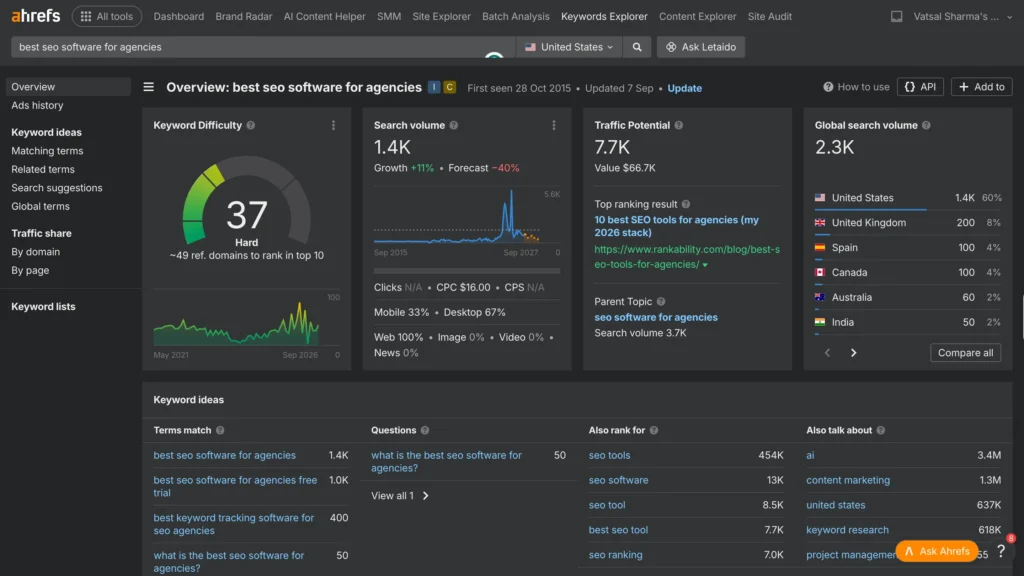
Task: Open the SMM tool
Action: point(389,16)
